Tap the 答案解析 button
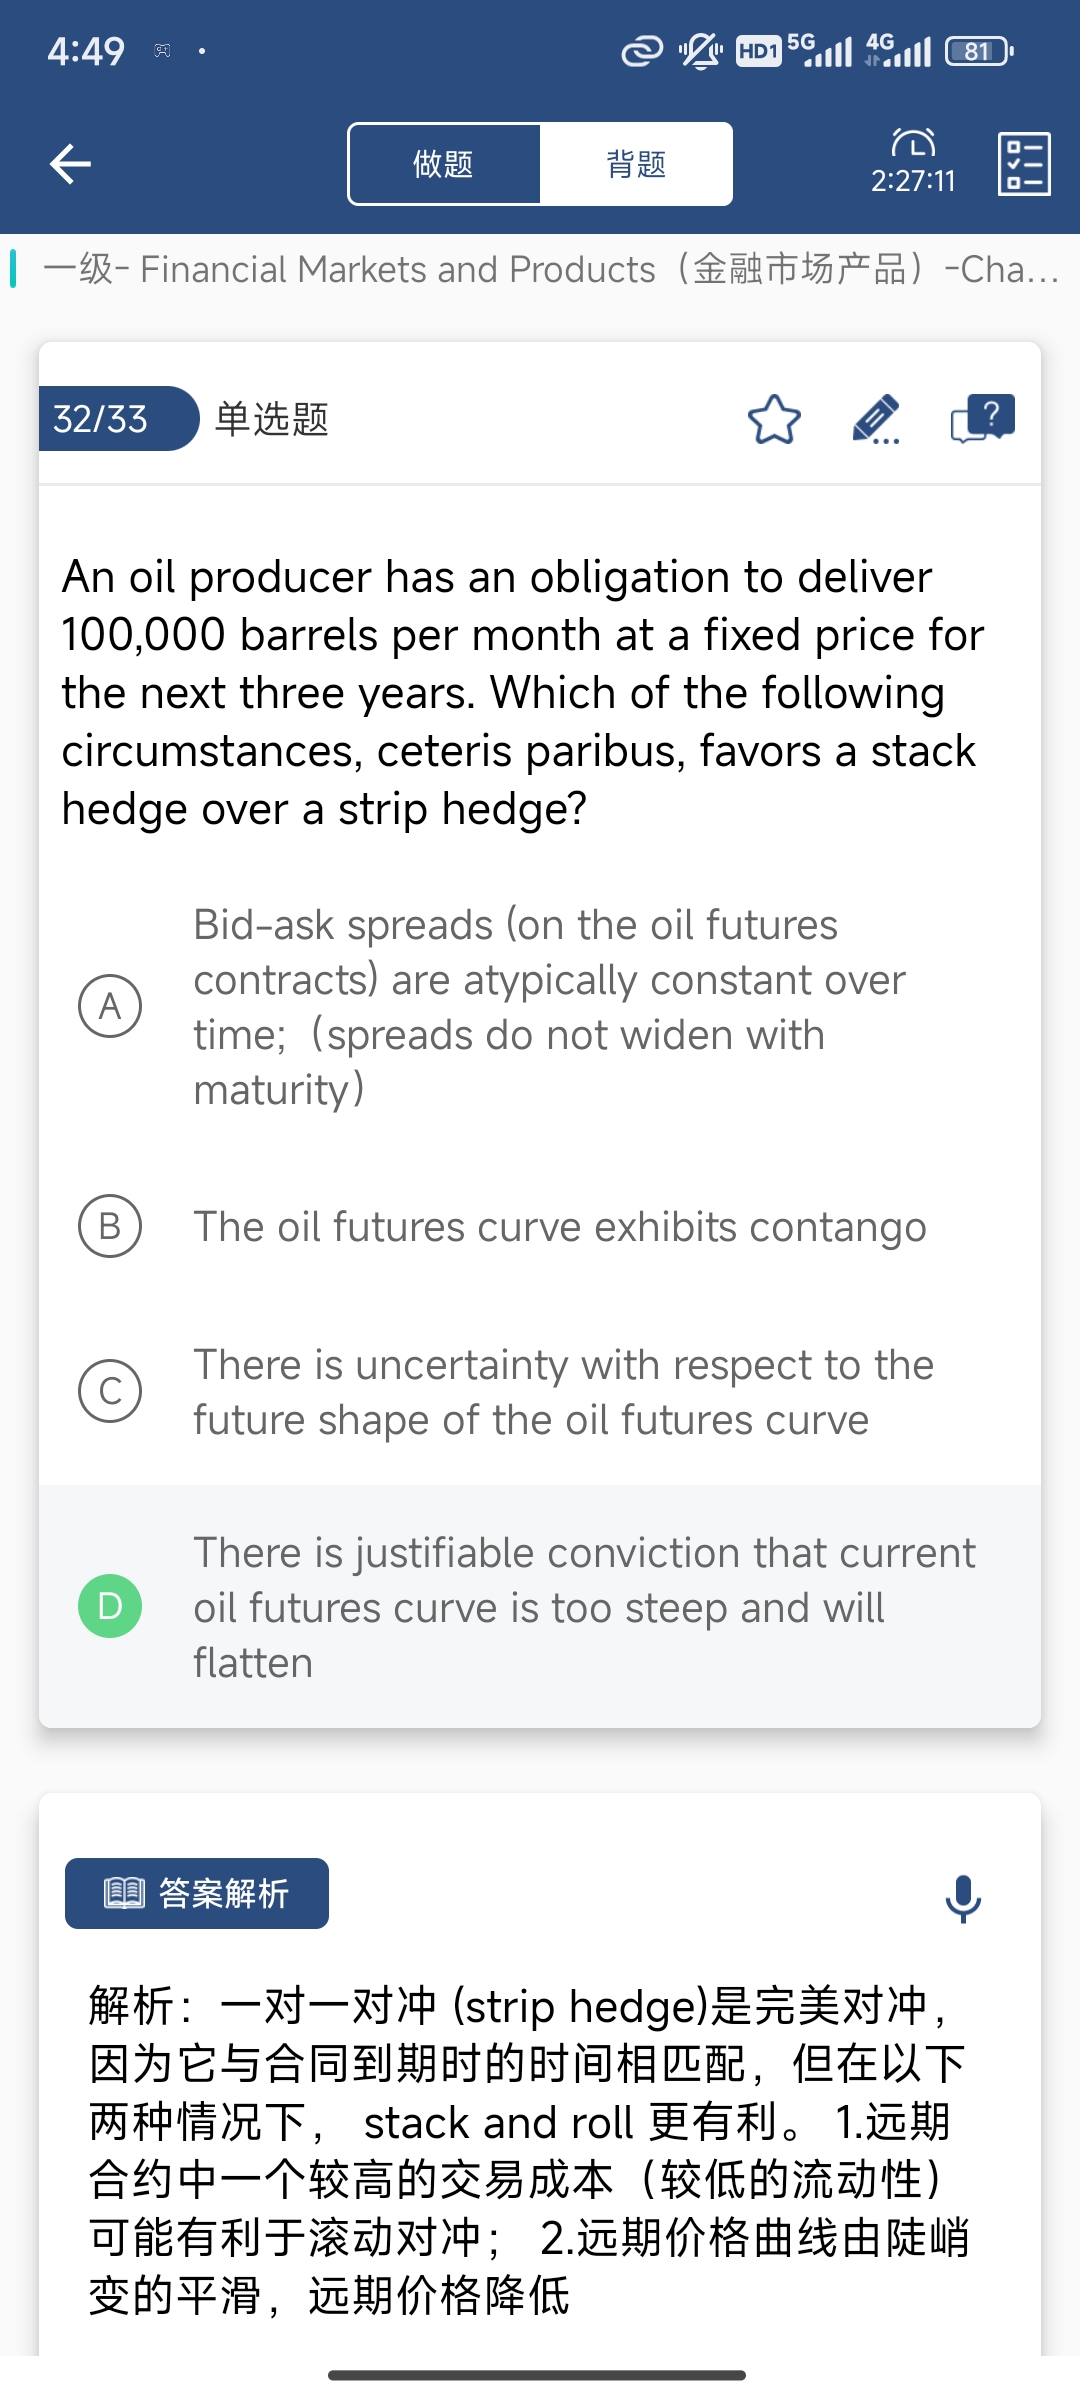 [x=197, y=1893]
